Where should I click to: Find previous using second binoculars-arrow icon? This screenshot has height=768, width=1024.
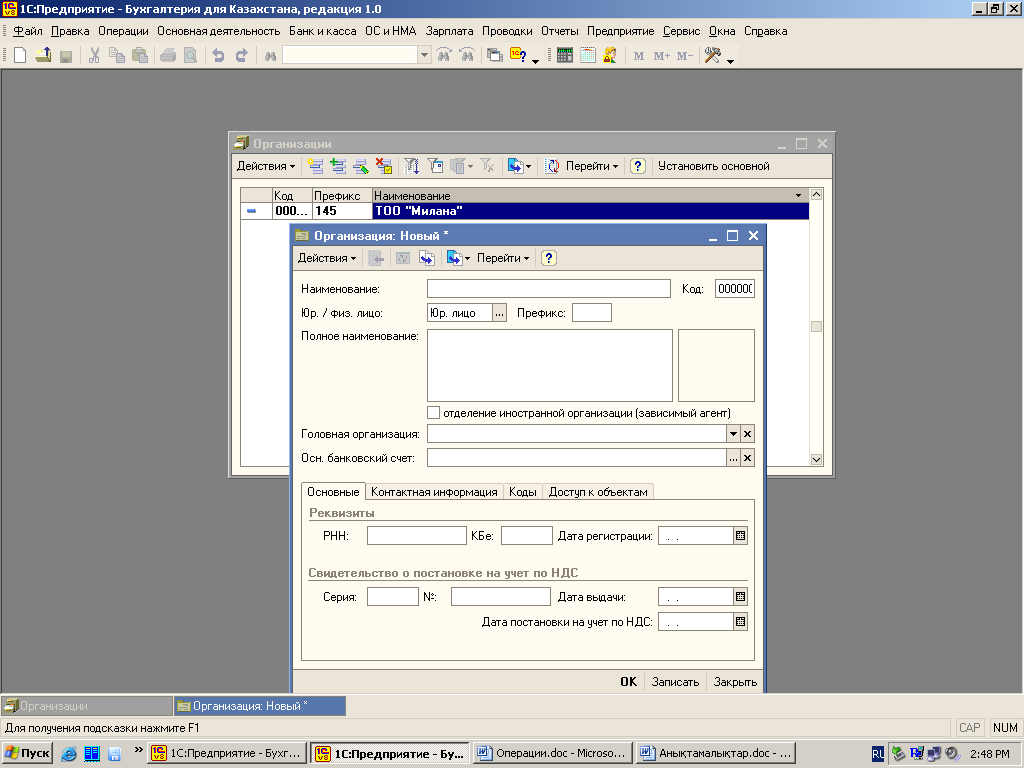(x=467, y=56)
